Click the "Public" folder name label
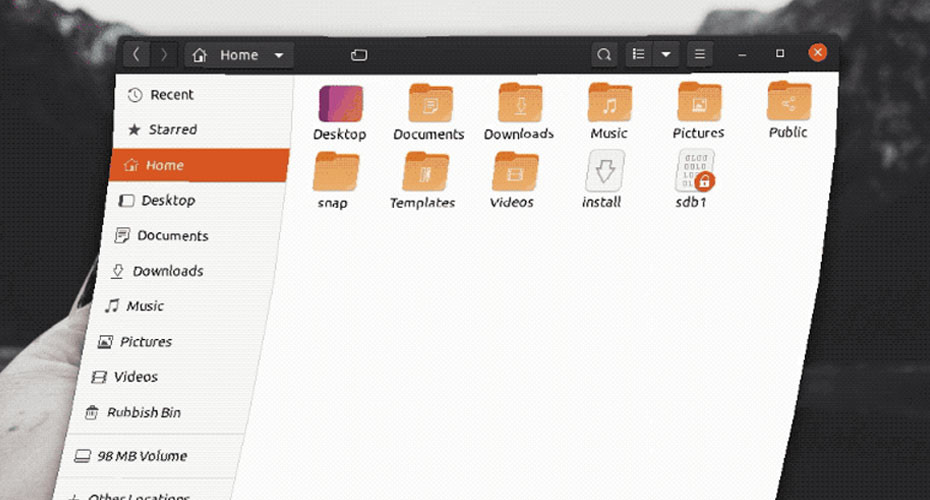Viewport: 930px width, 500px height. [x=788, y=132]
